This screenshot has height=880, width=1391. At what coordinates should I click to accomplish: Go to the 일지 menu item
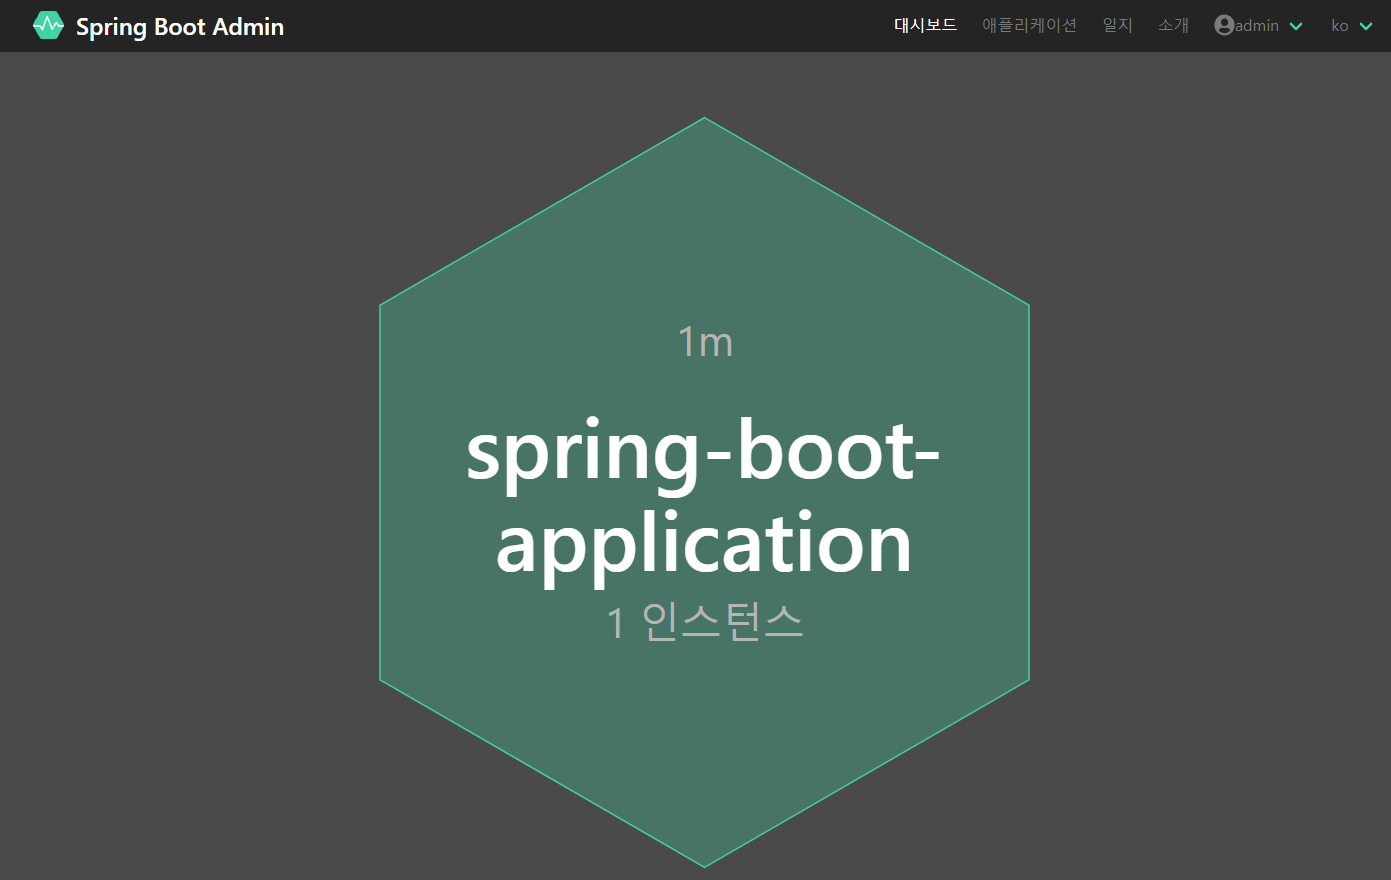click(1117, 26)
